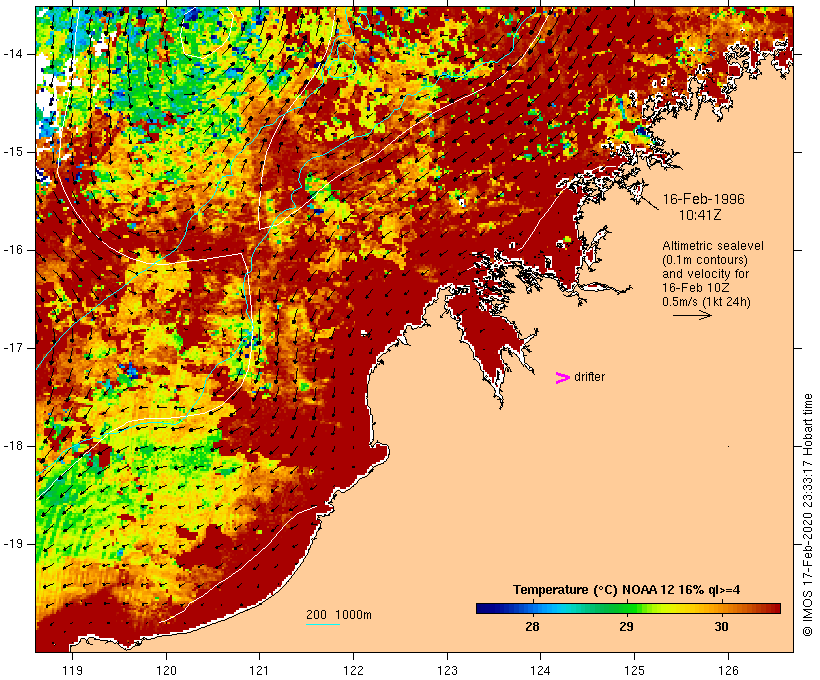Screen dimensions: 820x680
Task: Click the '-19' latitude axis label
Action: point(13,544)
